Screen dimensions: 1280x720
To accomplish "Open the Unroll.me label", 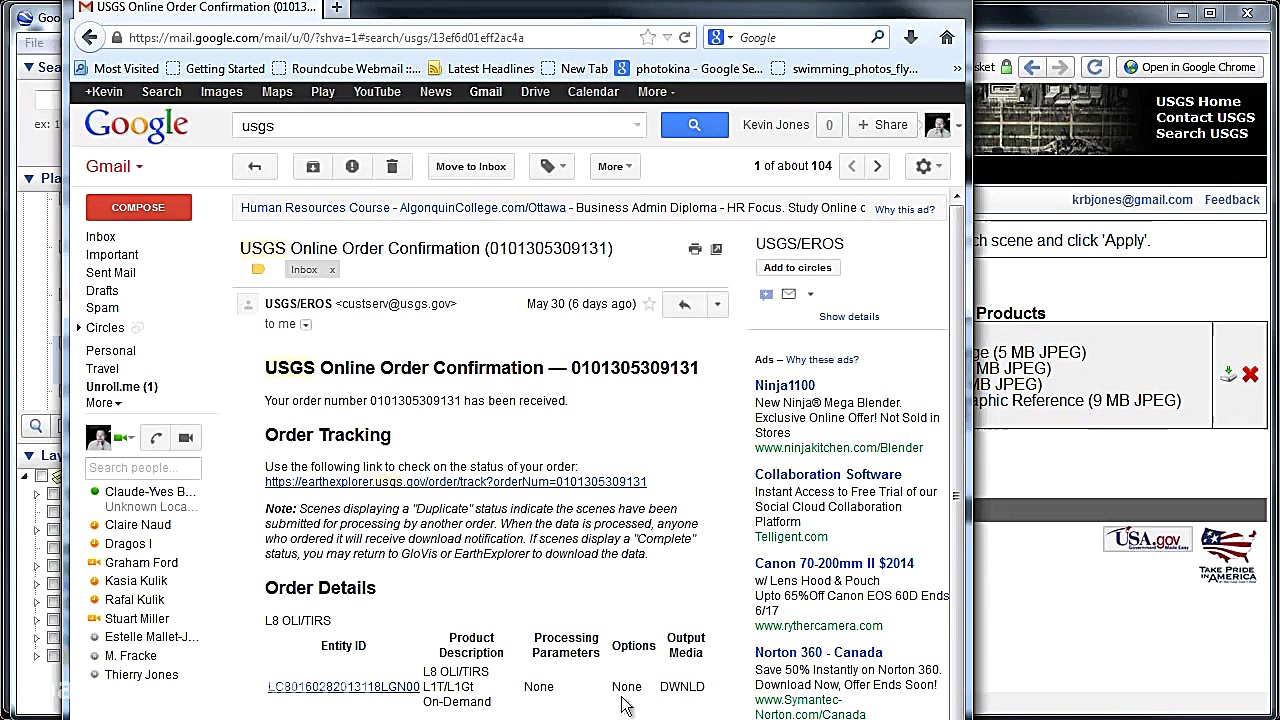I will pos(122,387).
